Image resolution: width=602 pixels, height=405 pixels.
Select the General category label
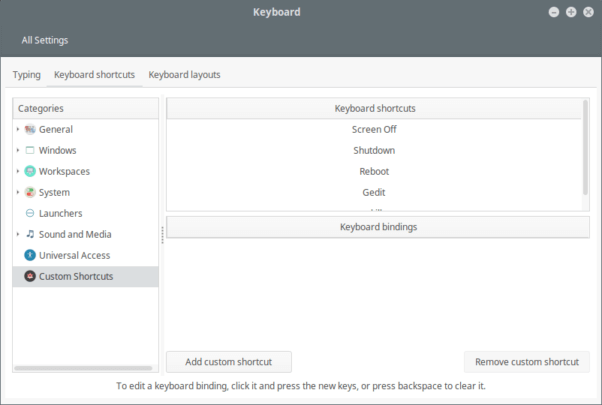coord(56,129)
